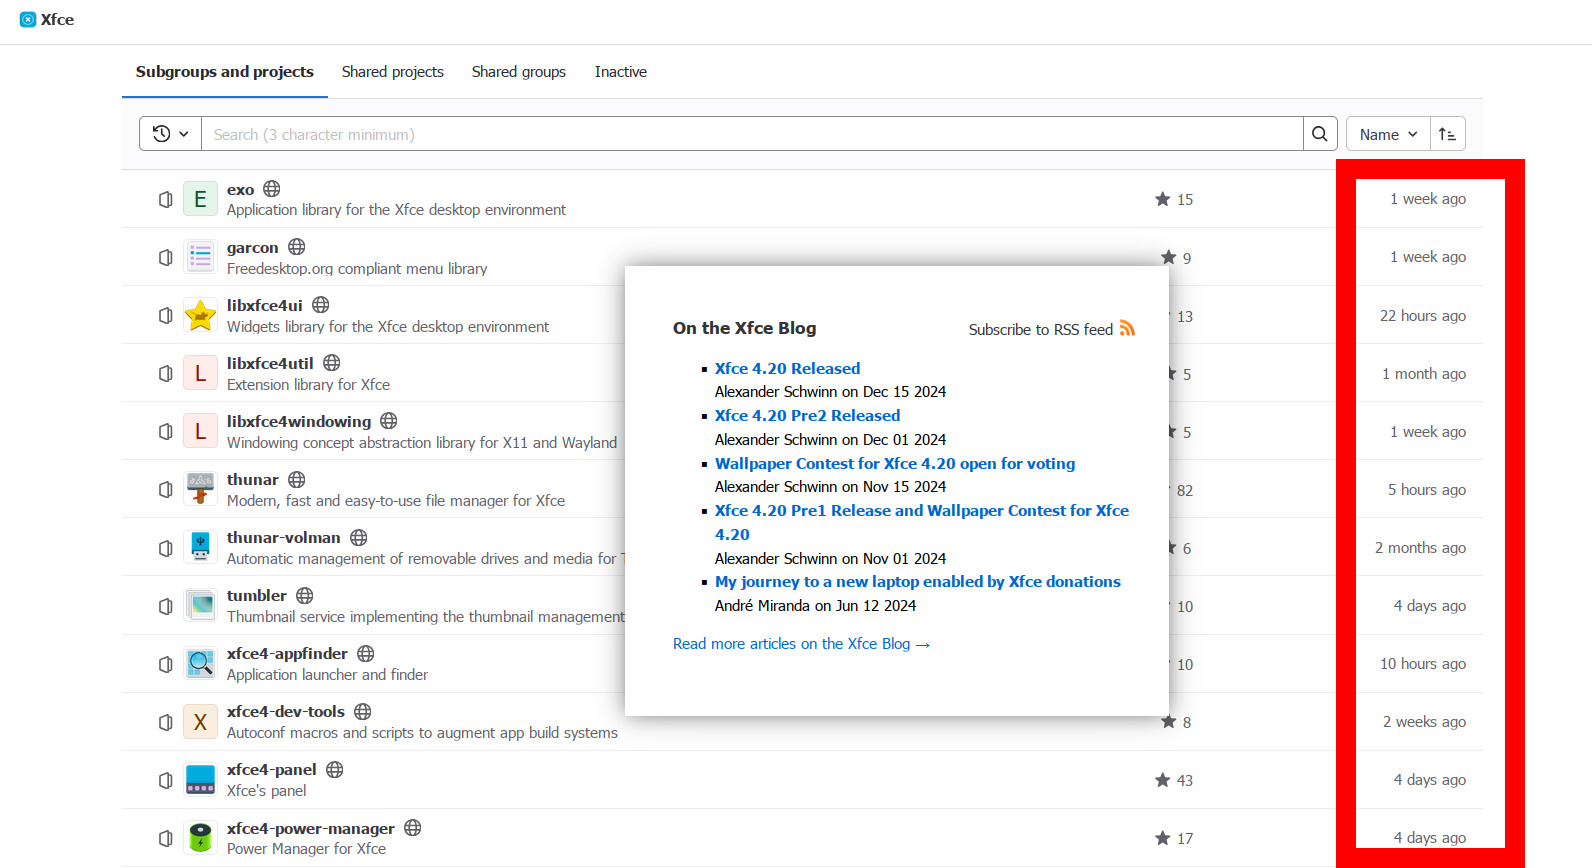Open the Name sort dropdown
The image size is (1592, 868).
[x=1388, y=134]
